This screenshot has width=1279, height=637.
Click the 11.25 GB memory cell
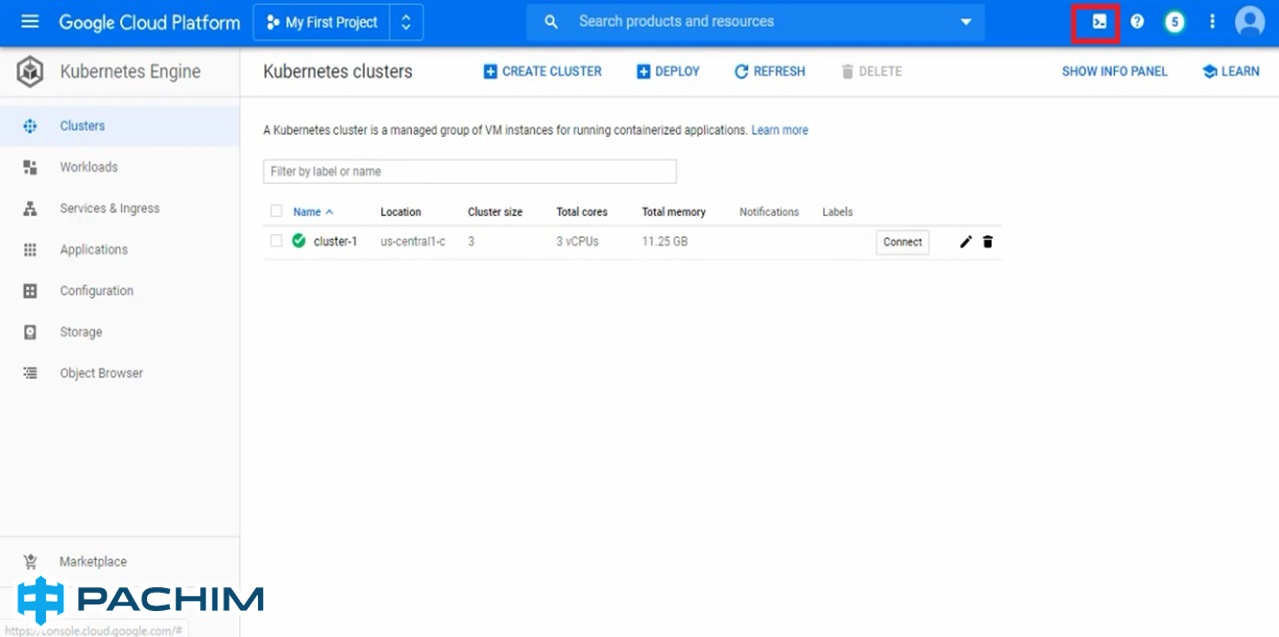click(x=665, y=242)
